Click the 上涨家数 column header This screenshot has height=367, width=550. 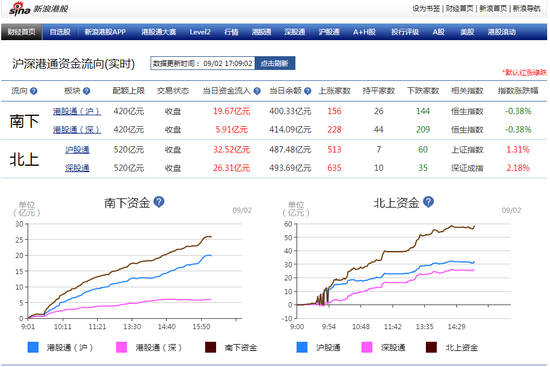335,91
